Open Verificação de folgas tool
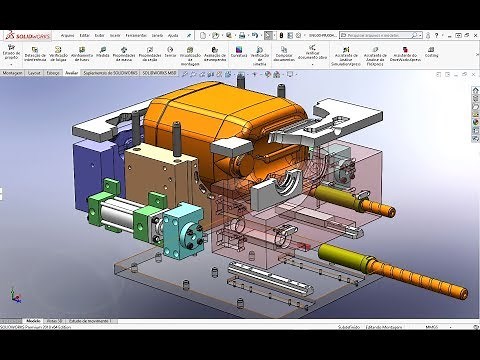The width and height of the screenshot is (480, 360). tap(58, 54)
